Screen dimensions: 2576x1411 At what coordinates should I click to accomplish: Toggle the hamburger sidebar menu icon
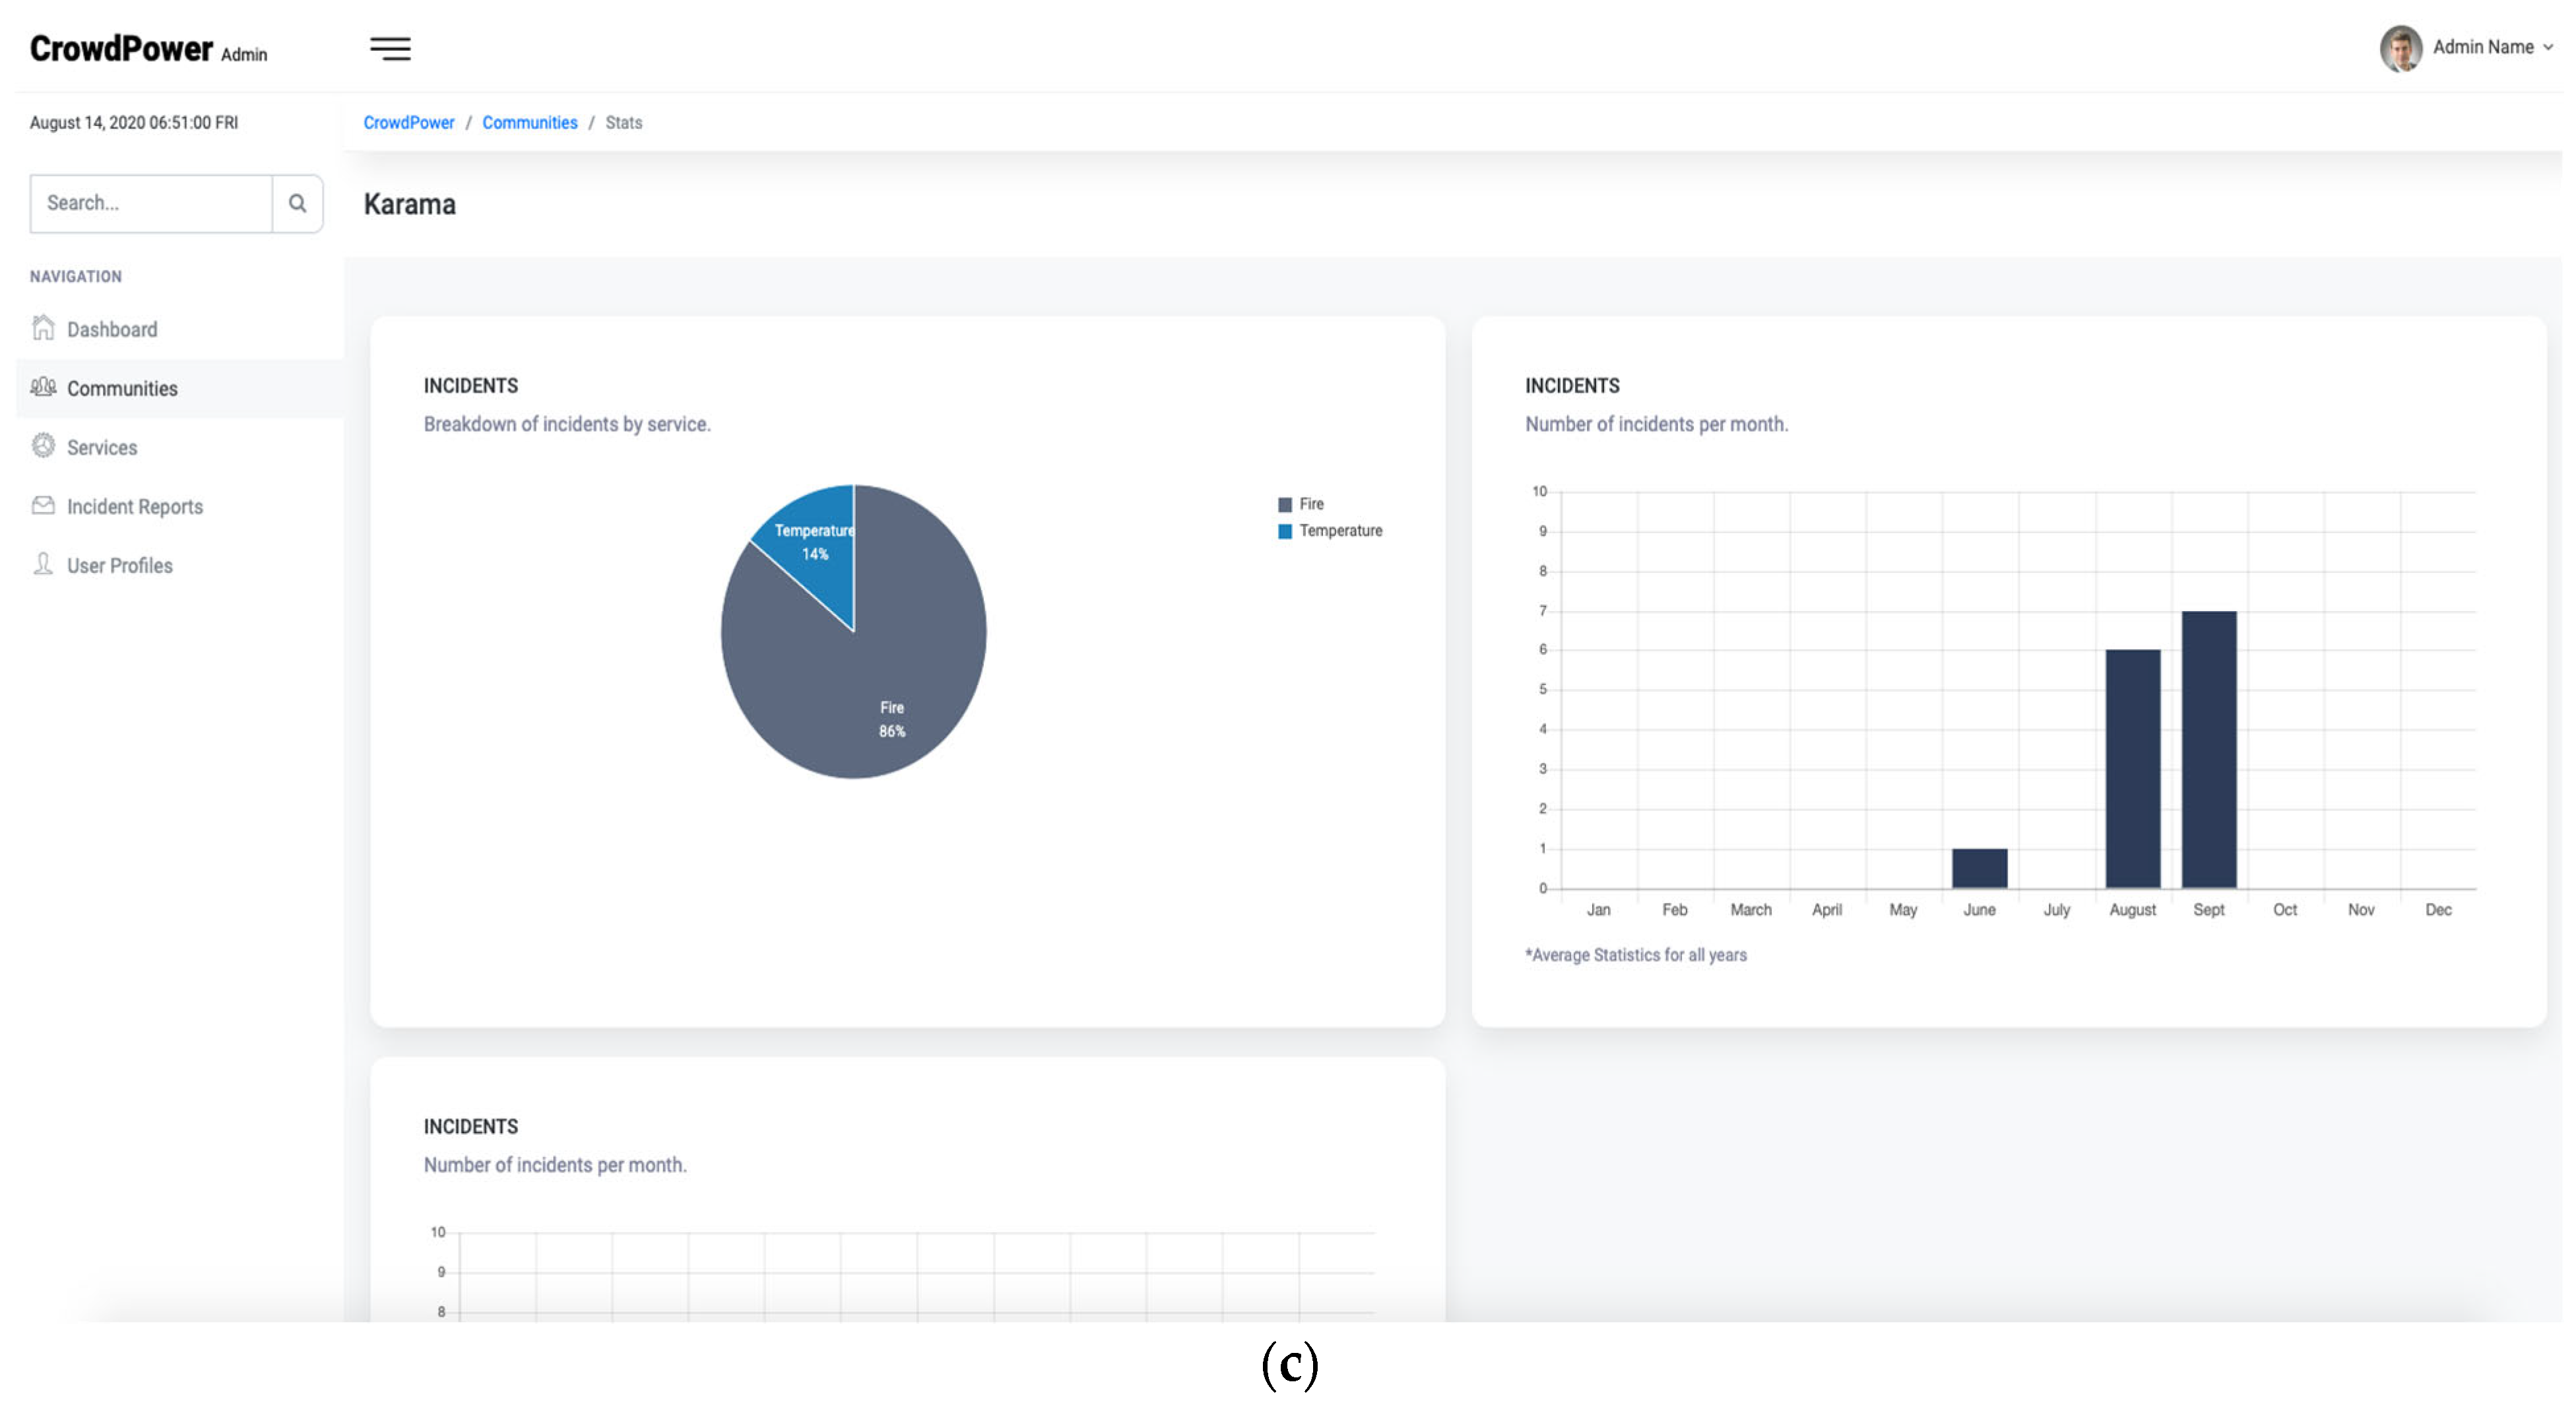tap(390, 48)
